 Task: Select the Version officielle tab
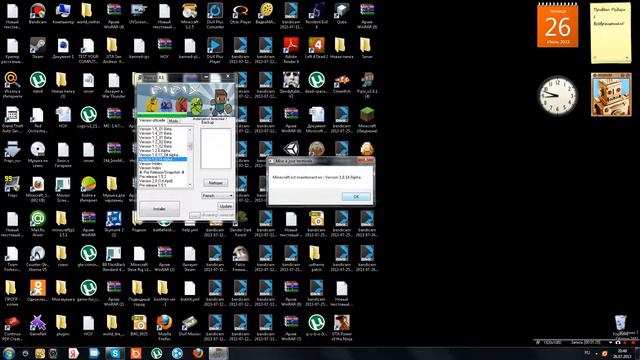tap(152, 120)
